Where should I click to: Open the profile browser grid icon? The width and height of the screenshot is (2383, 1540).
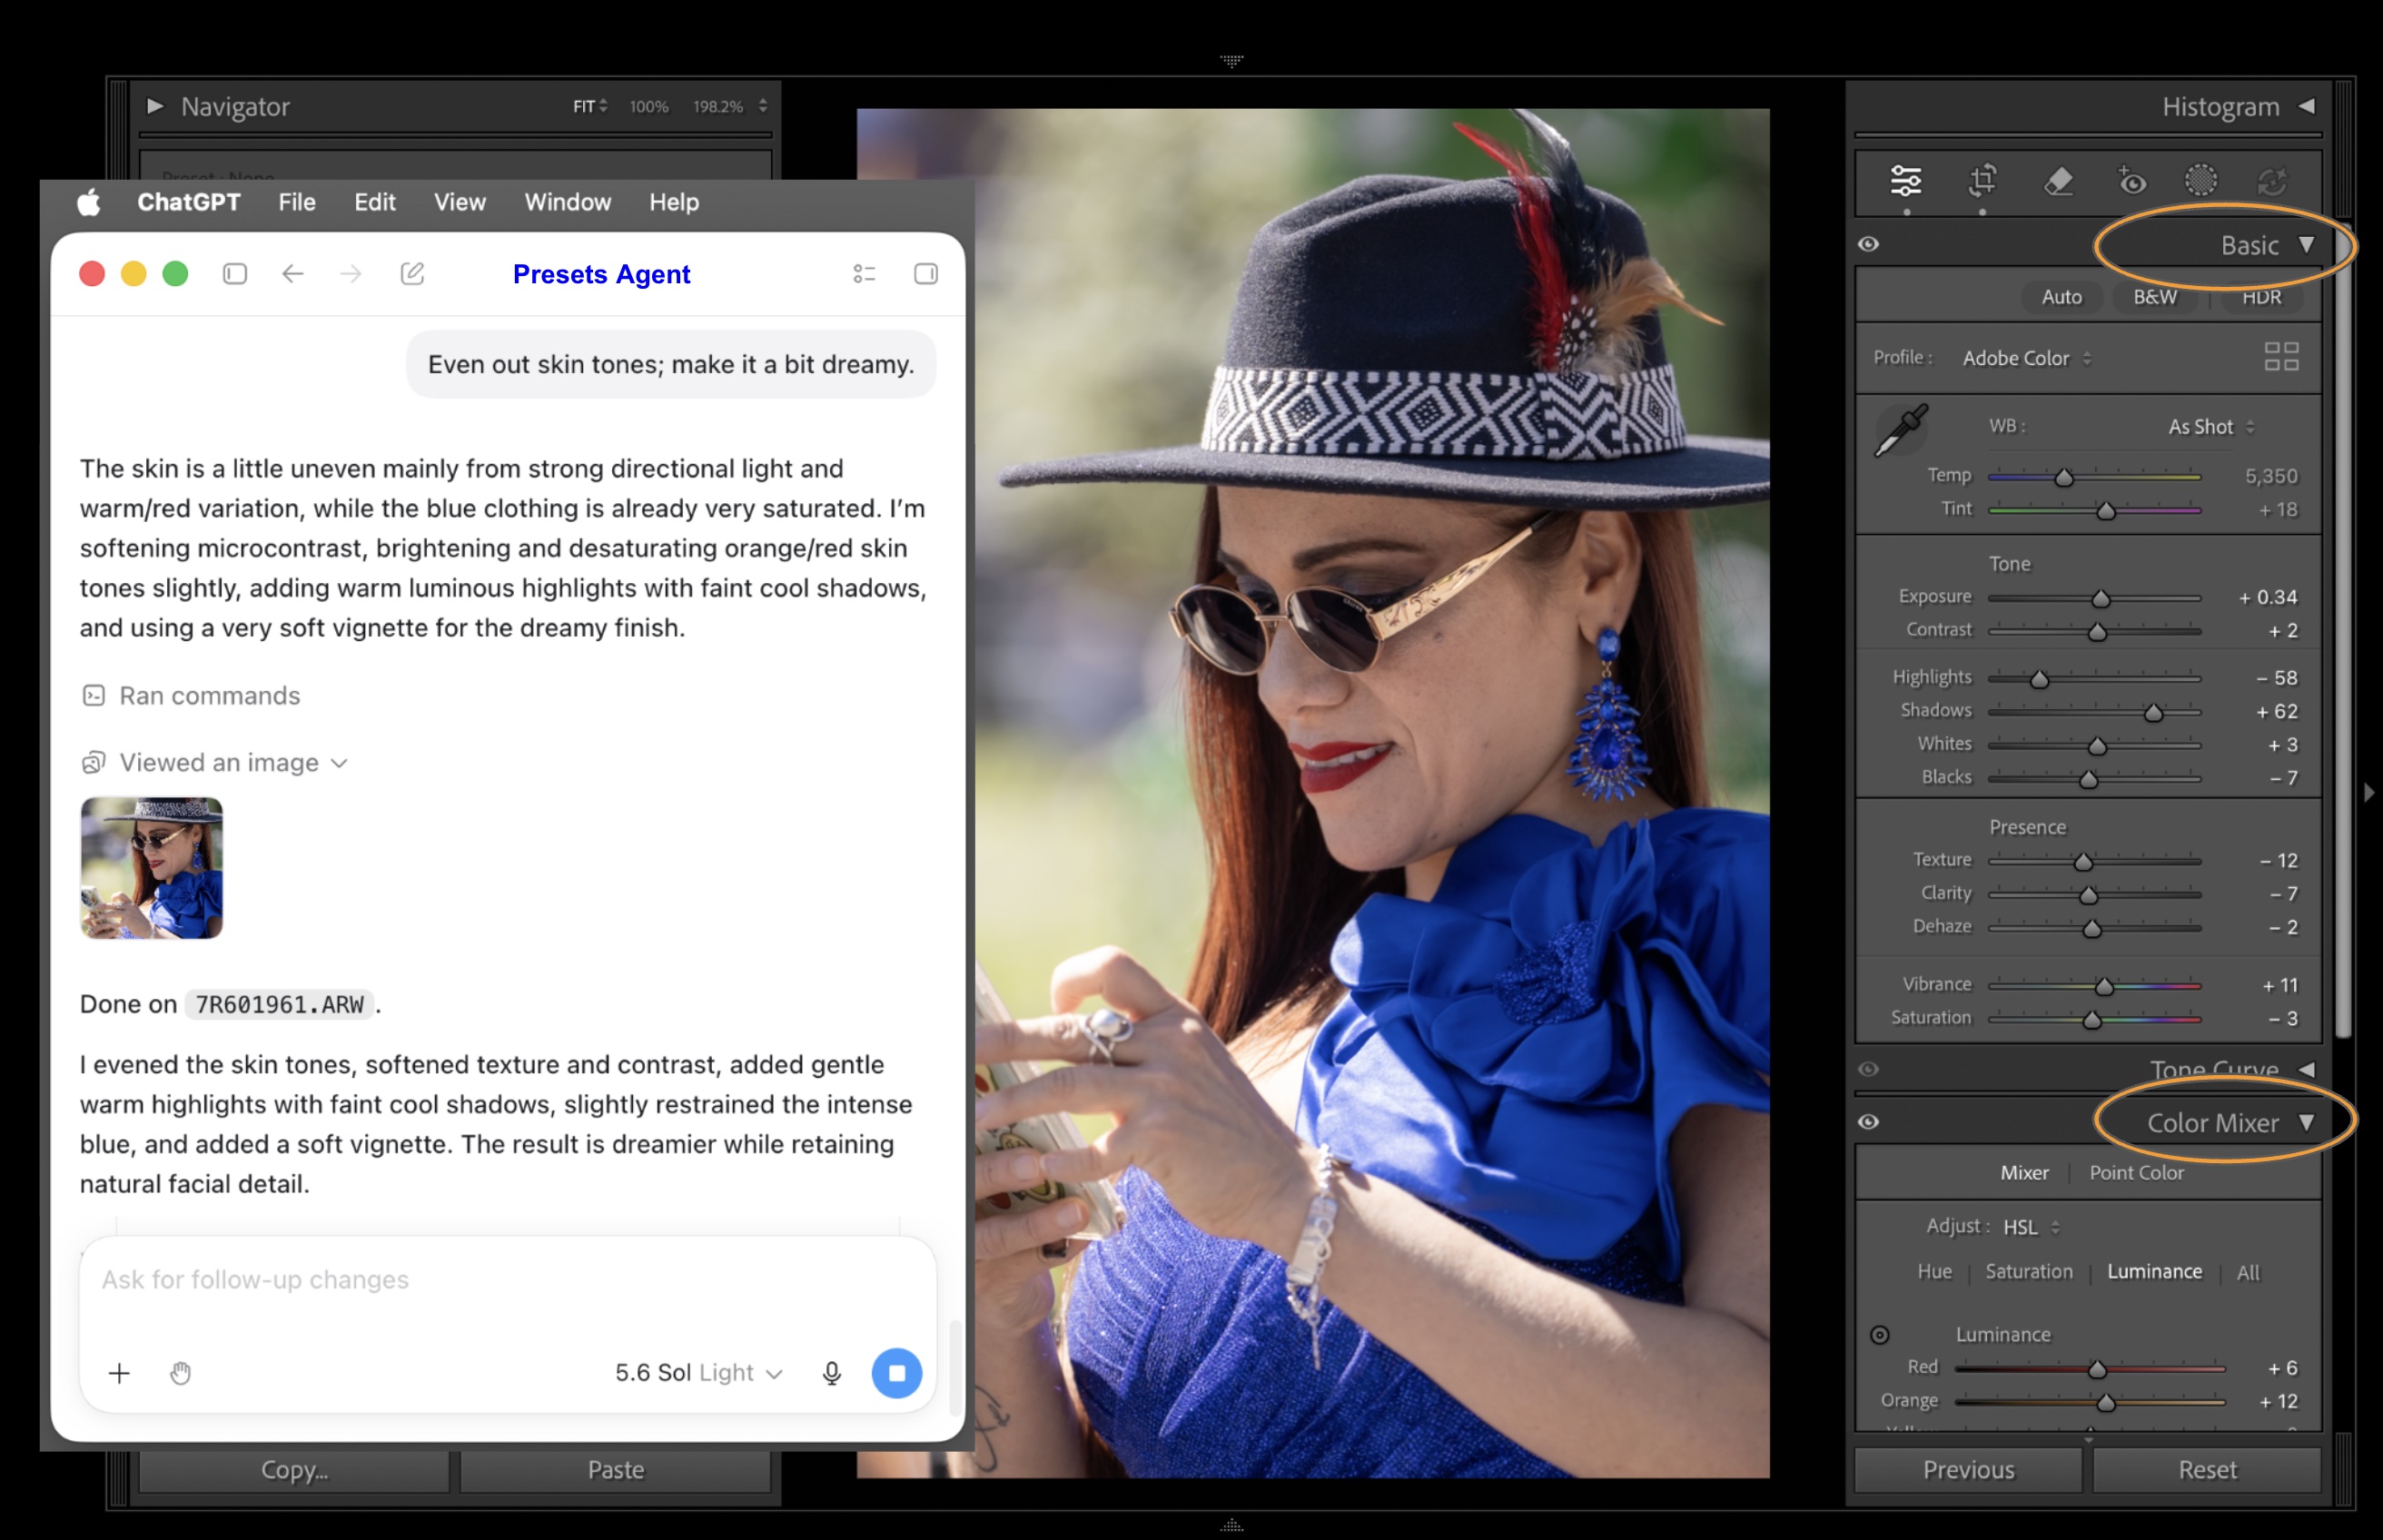[x=2282, y=357]
